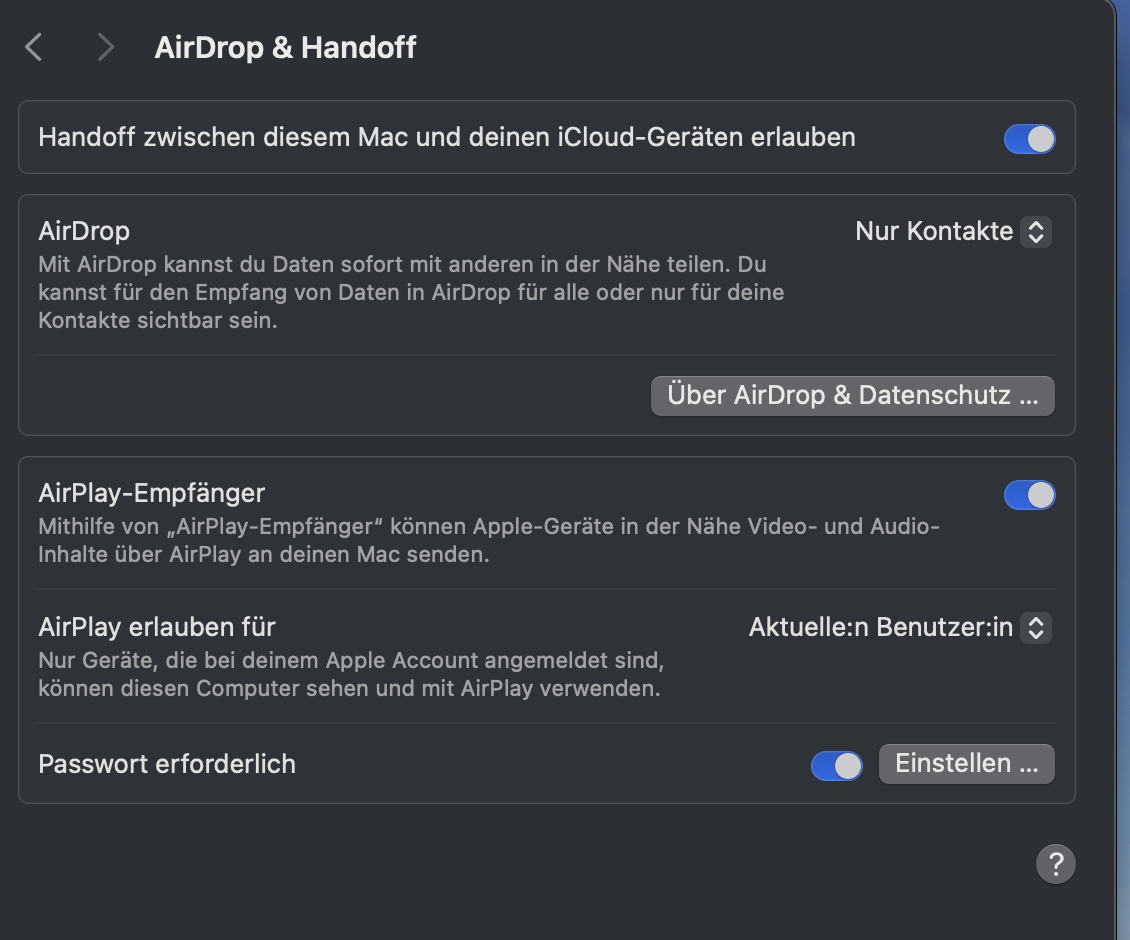Turn off the AirPlay-Empfänger switch
This screenshot has height=940, width=1130.
click(x=1029, y=494)
